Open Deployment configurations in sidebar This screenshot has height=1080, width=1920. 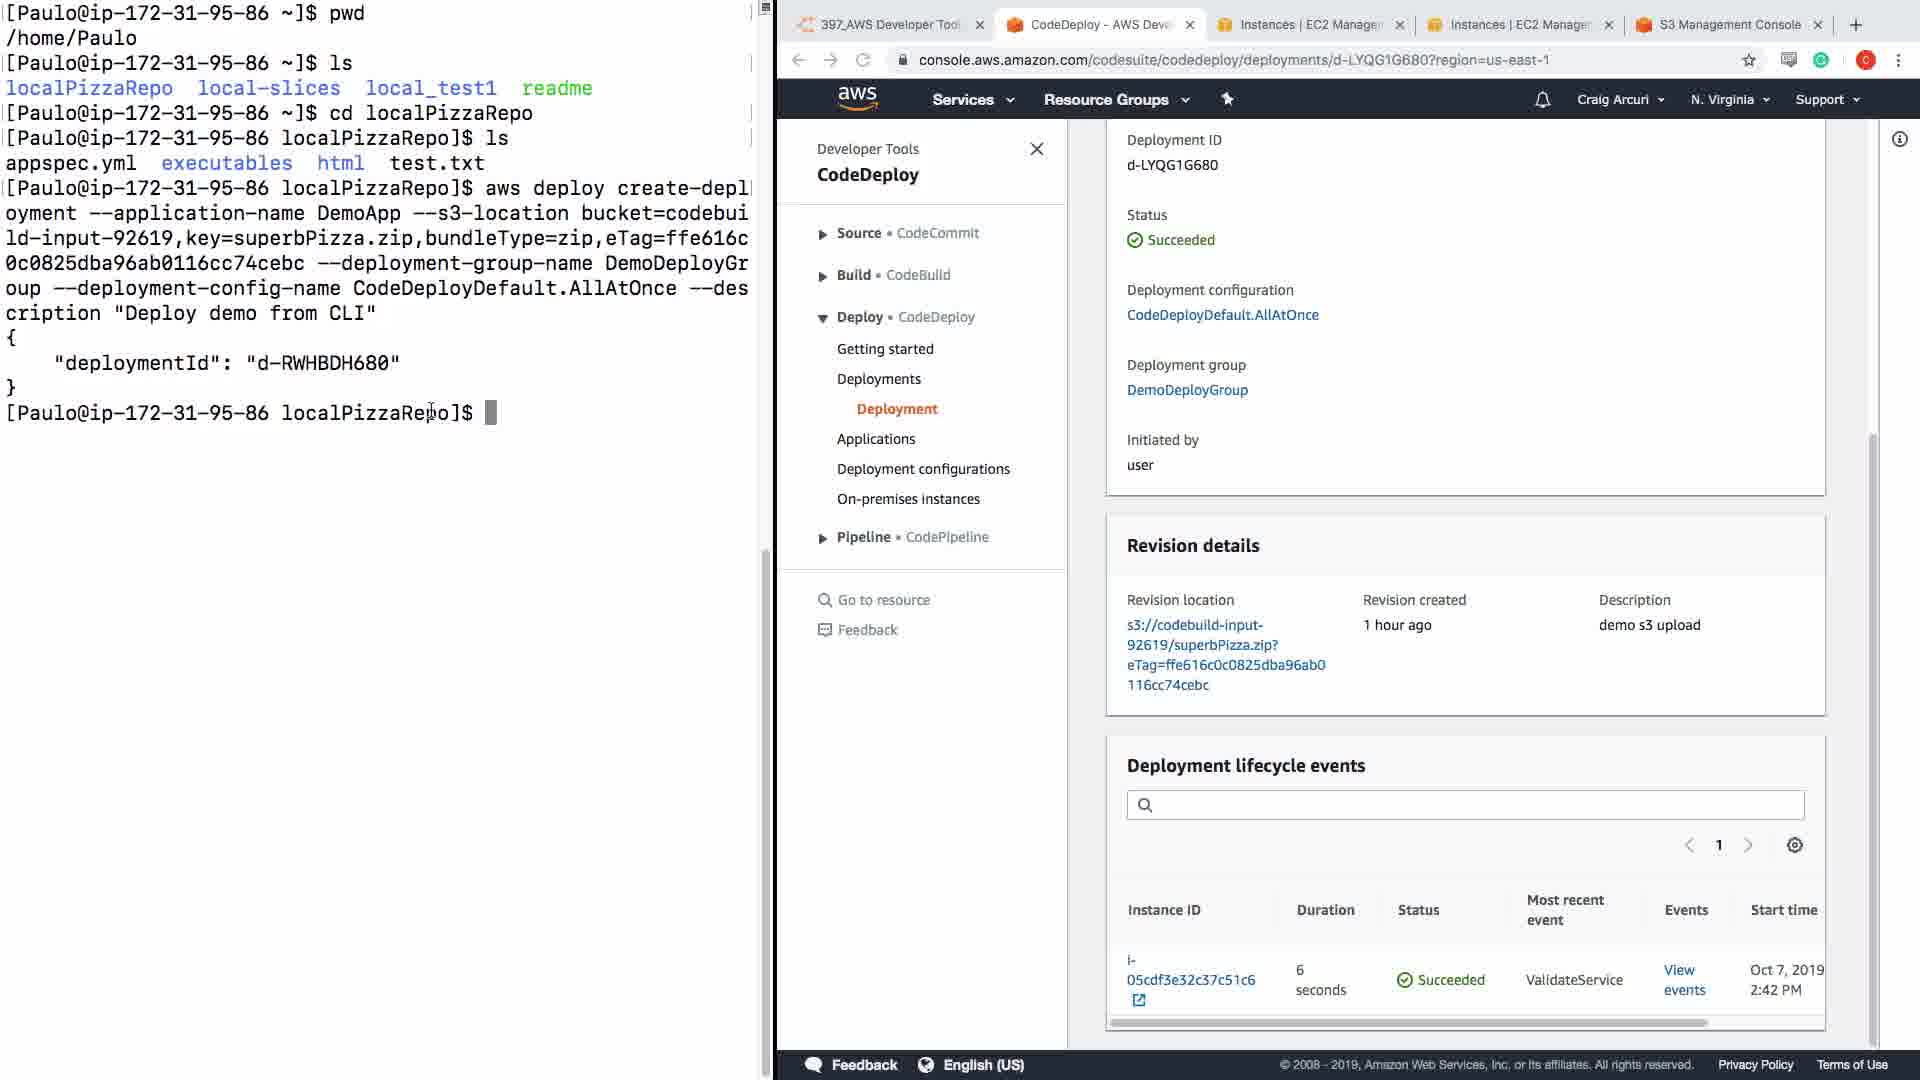(x=922, y=469)
